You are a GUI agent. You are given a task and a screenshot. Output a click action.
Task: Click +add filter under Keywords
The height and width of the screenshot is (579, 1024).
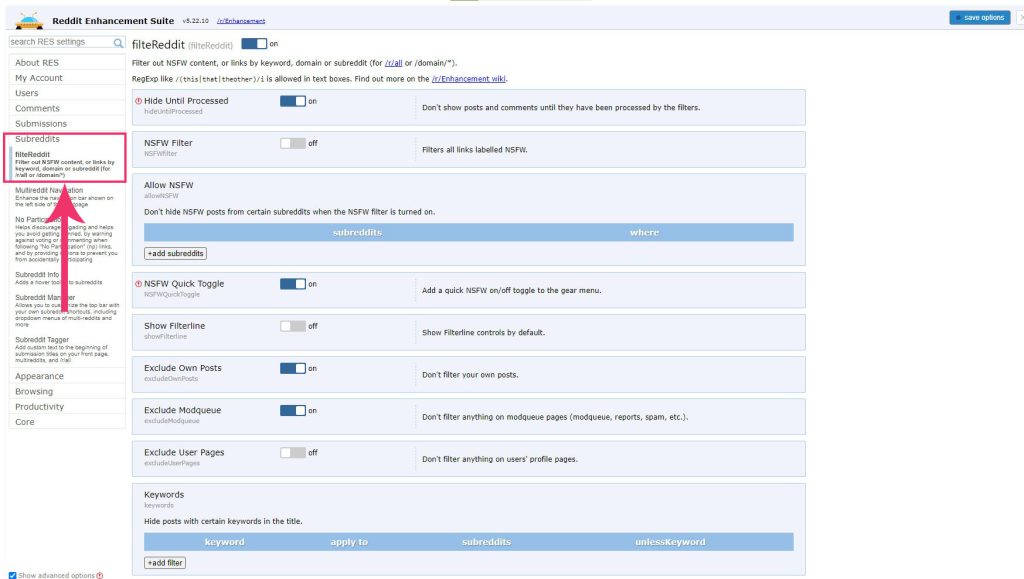[x=165, y=563]
